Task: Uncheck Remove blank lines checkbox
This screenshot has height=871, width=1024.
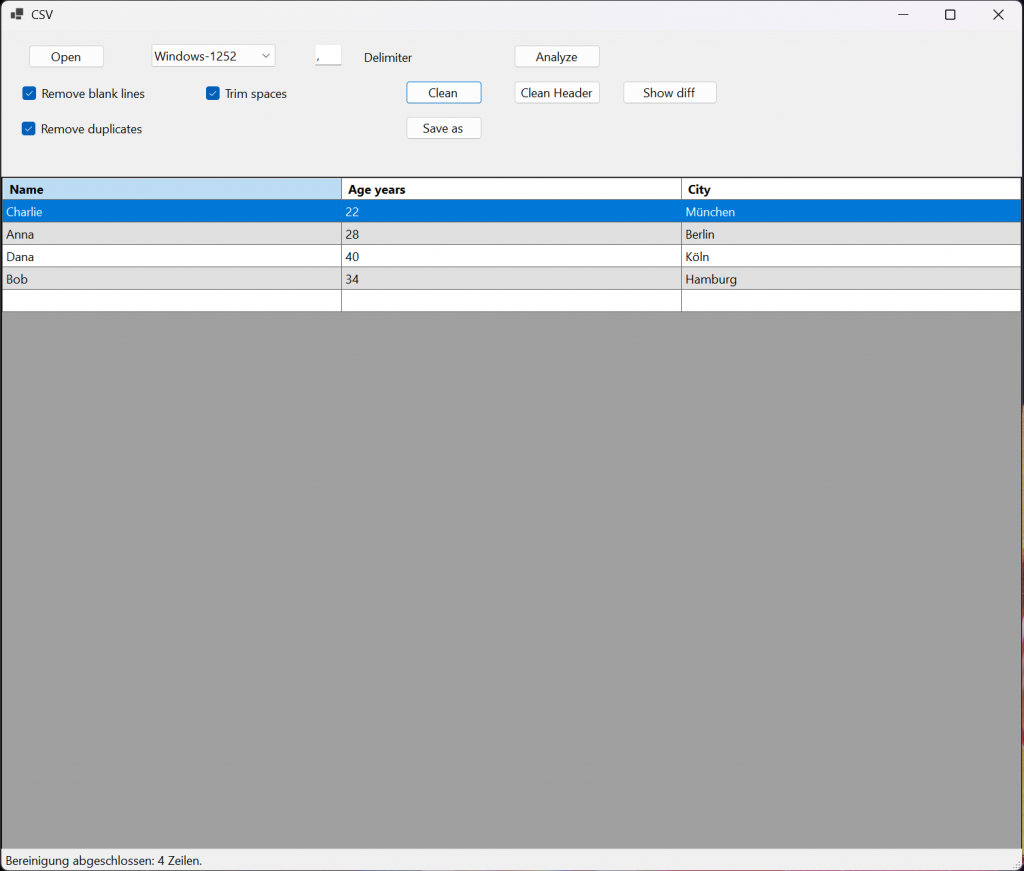Action: point(29,94)
